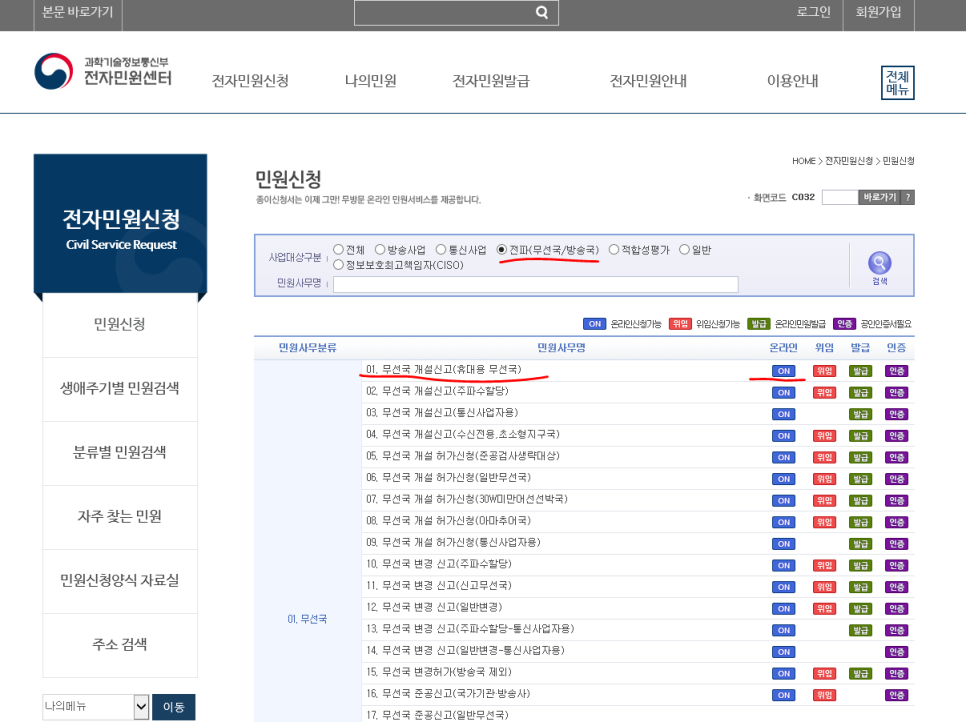Click ON badge for 04. 무선국 개설신고(수신전용,초소형지구국)
The width and height of the screenshot is (966, 722).
(x=784, y=436)
